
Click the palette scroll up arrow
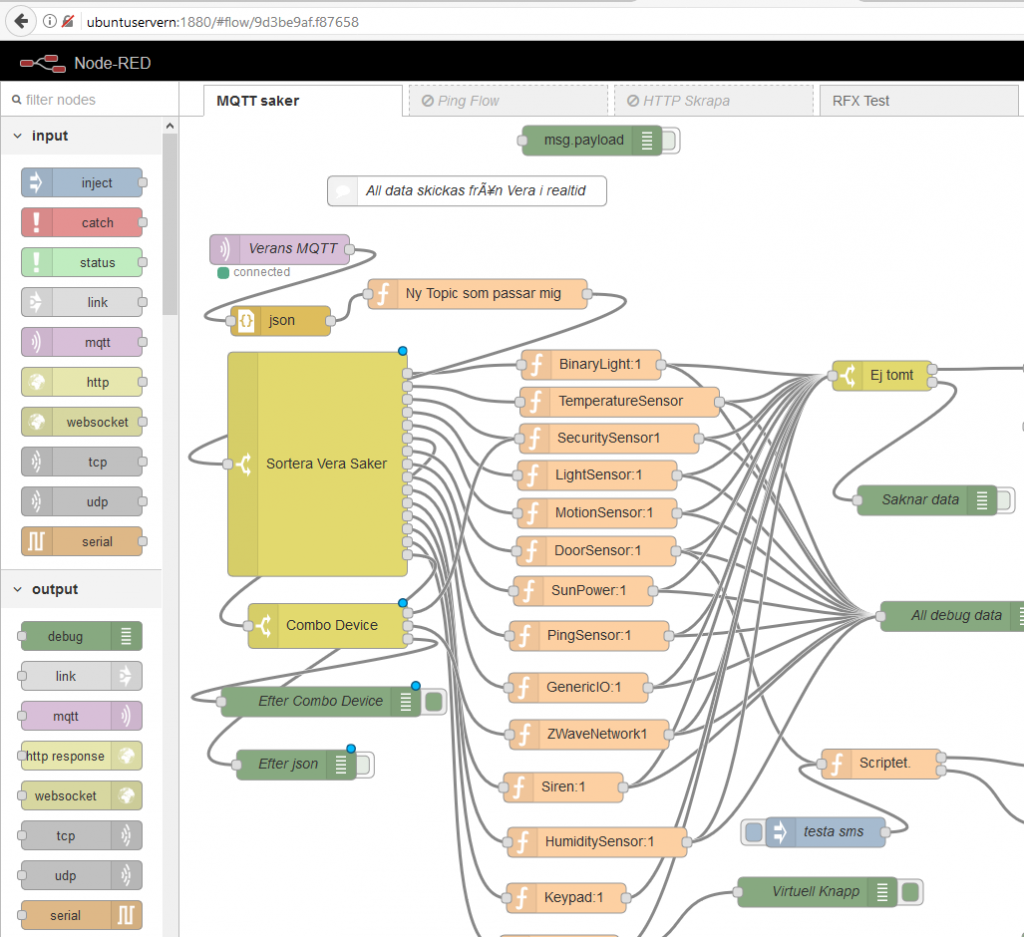pos(170,126)
